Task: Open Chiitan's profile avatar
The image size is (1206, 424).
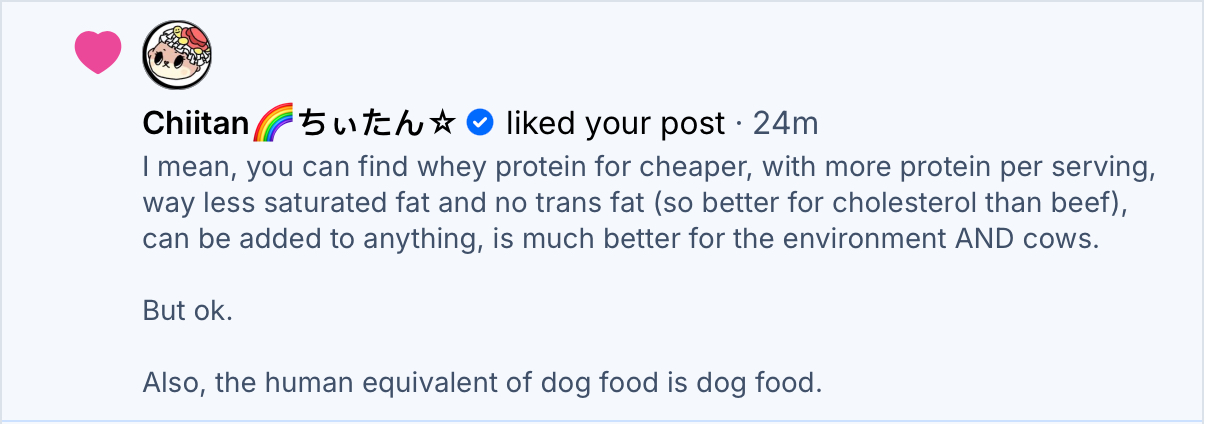Action: (178, 54)
